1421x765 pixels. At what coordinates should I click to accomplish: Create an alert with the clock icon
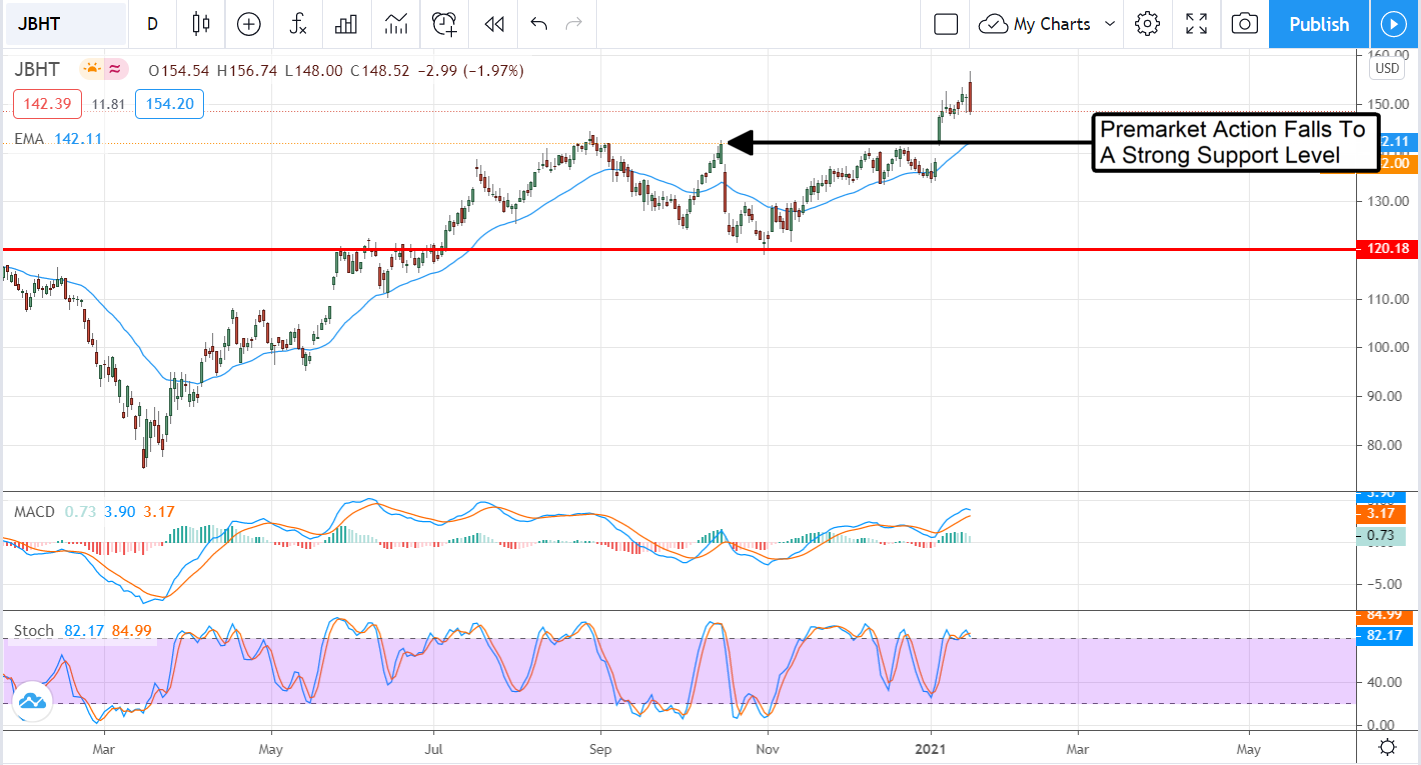pyautogui.click(x=445, y=24)
